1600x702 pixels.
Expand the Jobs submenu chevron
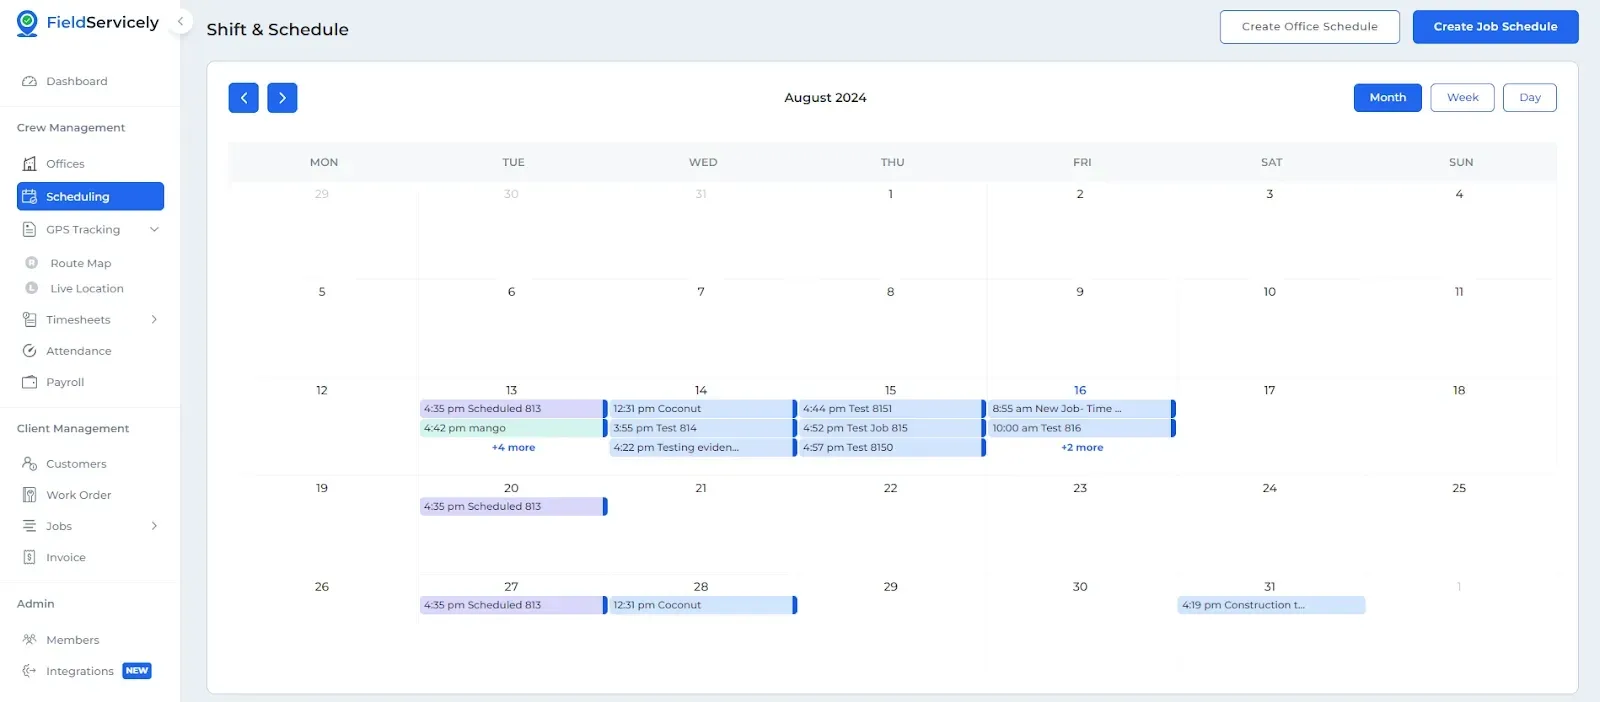(x=154, y=526)
